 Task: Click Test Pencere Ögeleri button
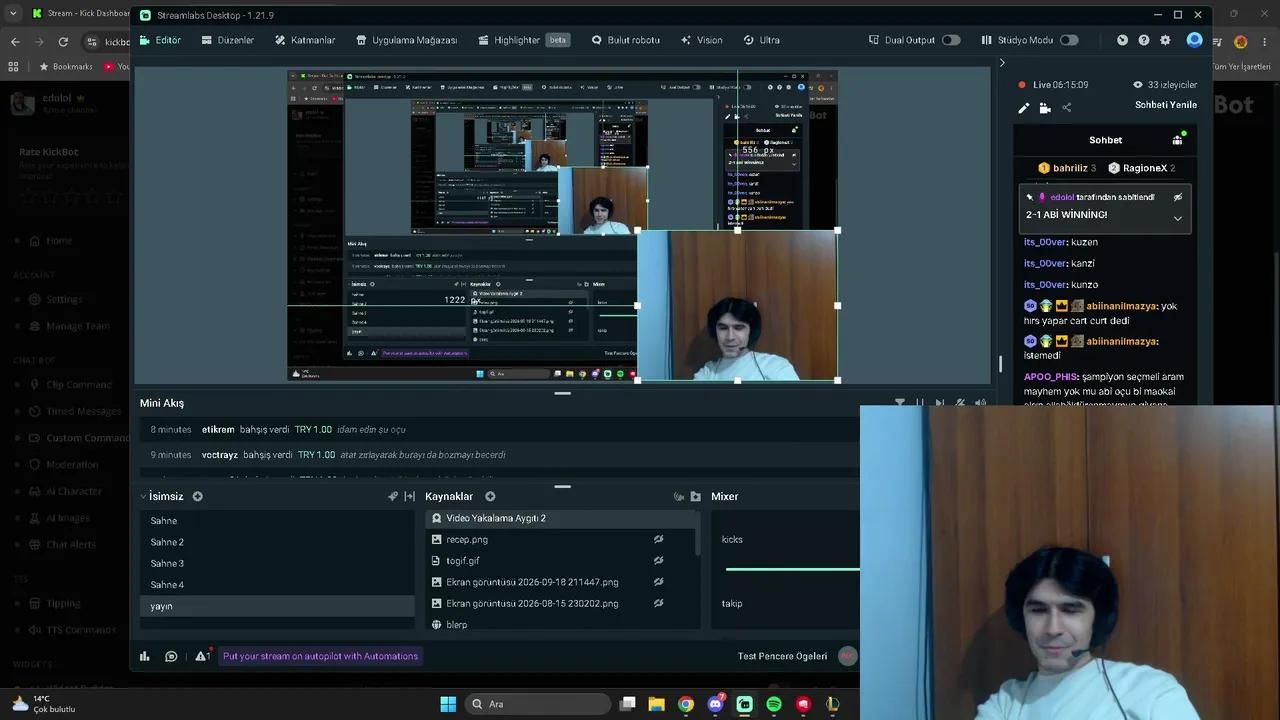click(782, 656)
